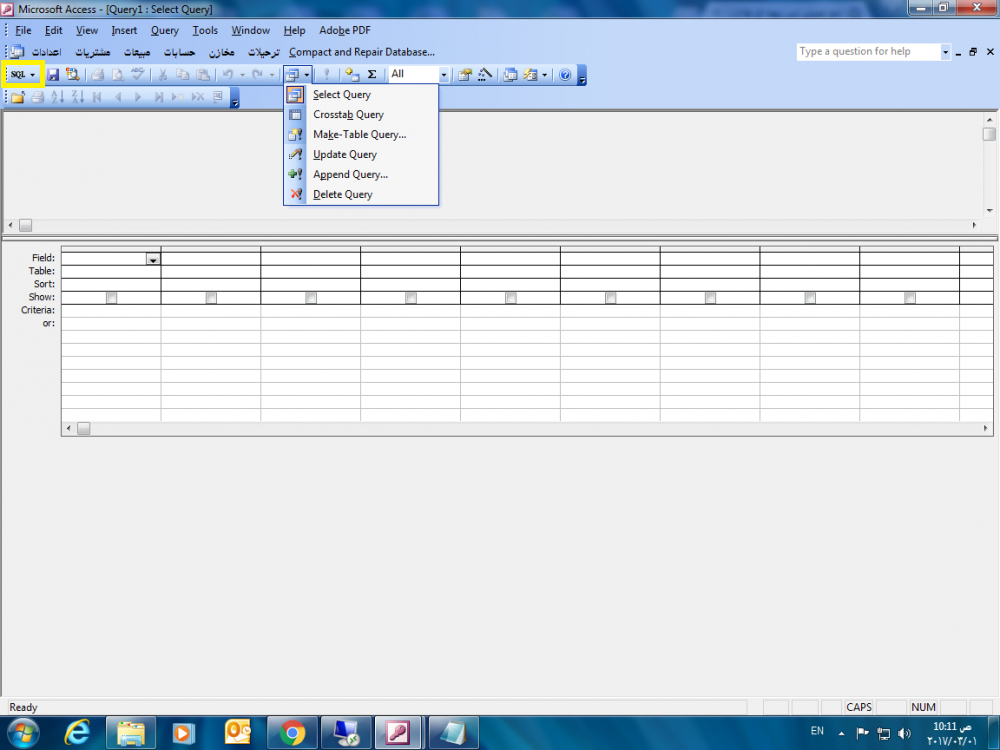The image size is (1000, 750).
Task: Toggle Show checkbox in first grid column
Action: pos(112,298)
